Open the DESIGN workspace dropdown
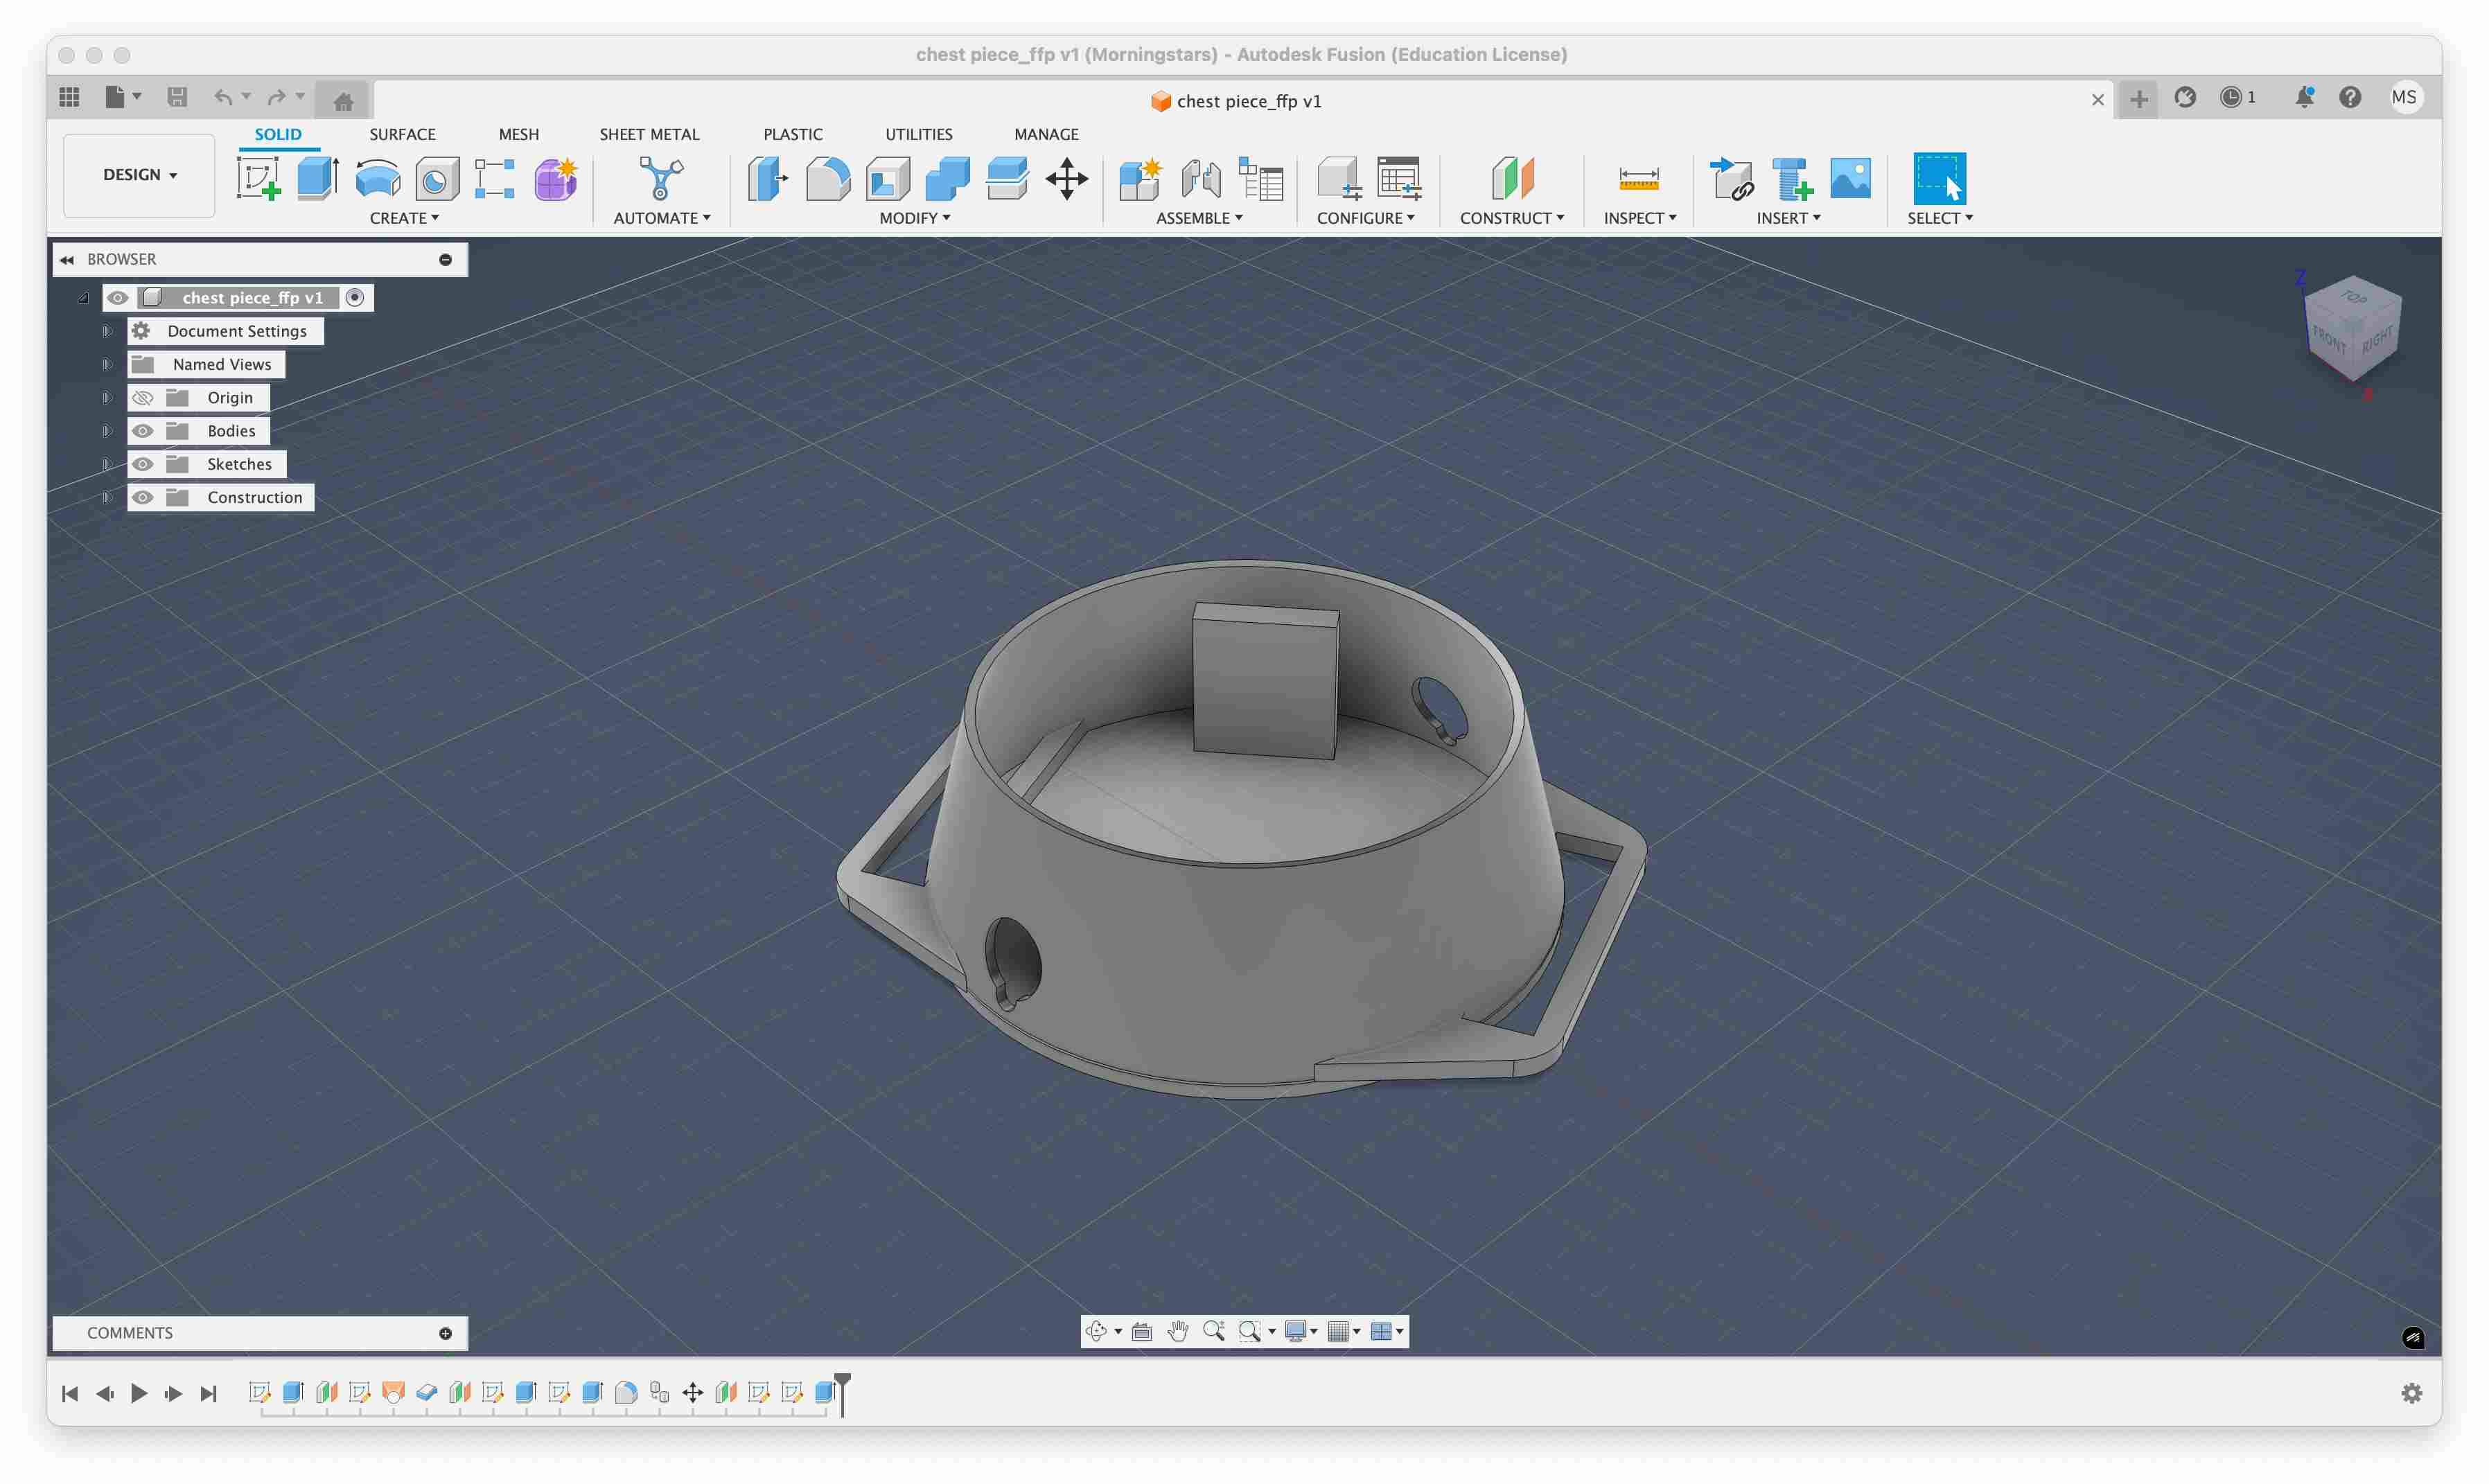The image size is (2489, 1484). pyautogui.click(x=140, y=175)
